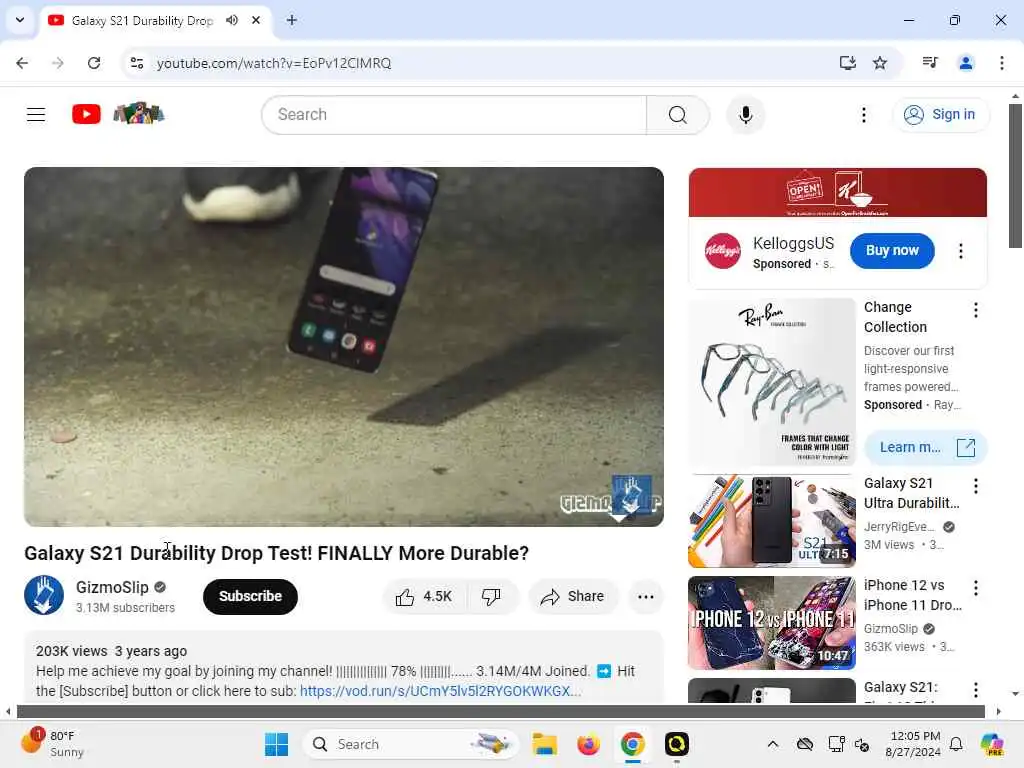1024x768 pixels.
Task: Open iPhone 12 vs iPhone 11 thumbnail
Action: pyautogui.click(x=771, y=623)
